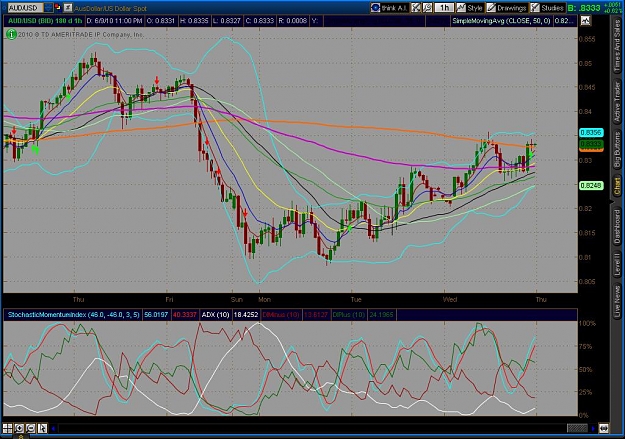
Task: Click the DIPlus (10) study label
Action: click(x=348, y=315)
